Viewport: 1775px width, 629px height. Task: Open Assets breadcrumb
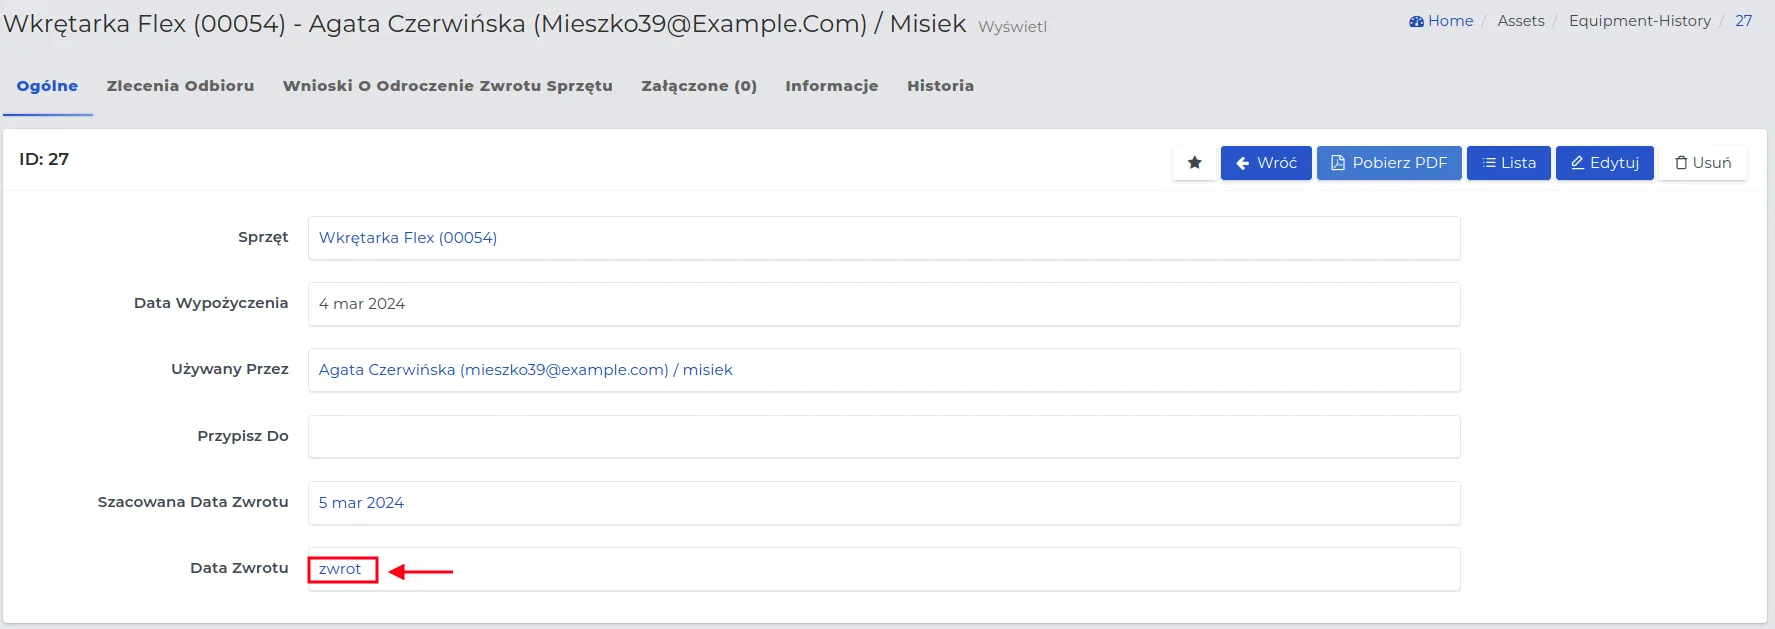pos(1520,21)
